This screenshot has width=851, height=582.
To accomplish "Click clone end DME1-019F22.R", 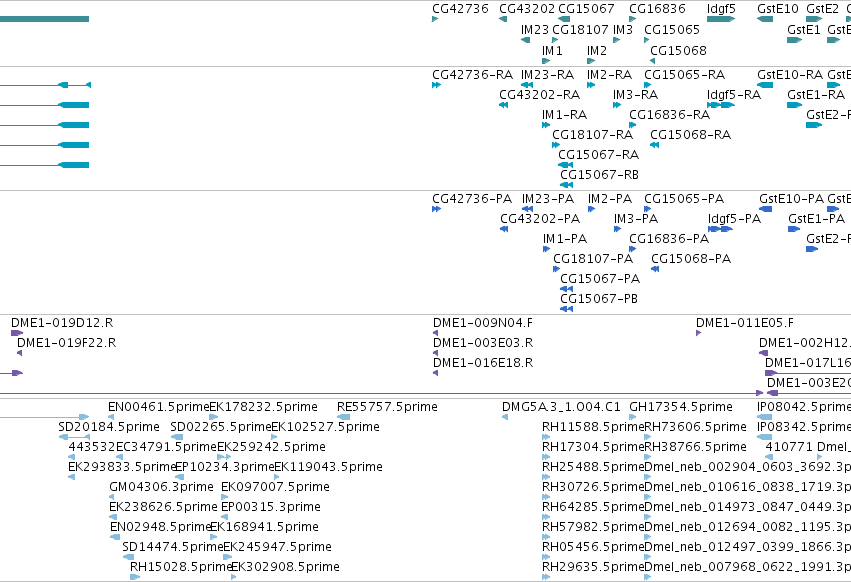I will click(66, 344).
